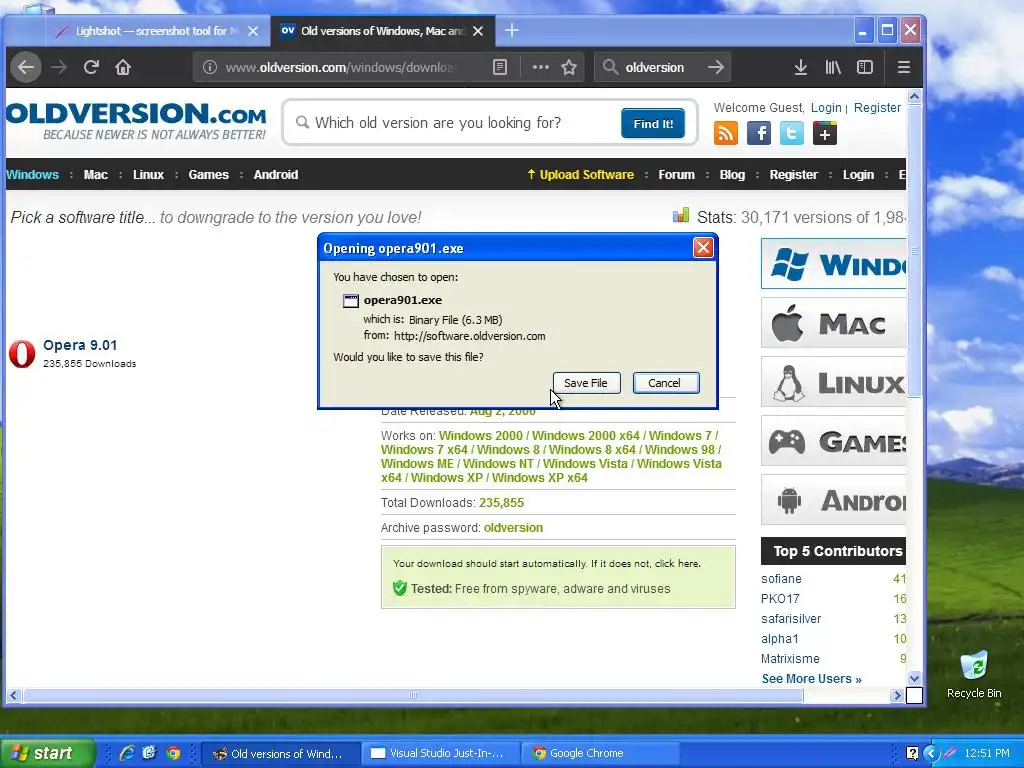The width and height of the screenshot is (1024, 768).
Task: Click the Opera 9.01 title link
Action: [x=80, y=345]
